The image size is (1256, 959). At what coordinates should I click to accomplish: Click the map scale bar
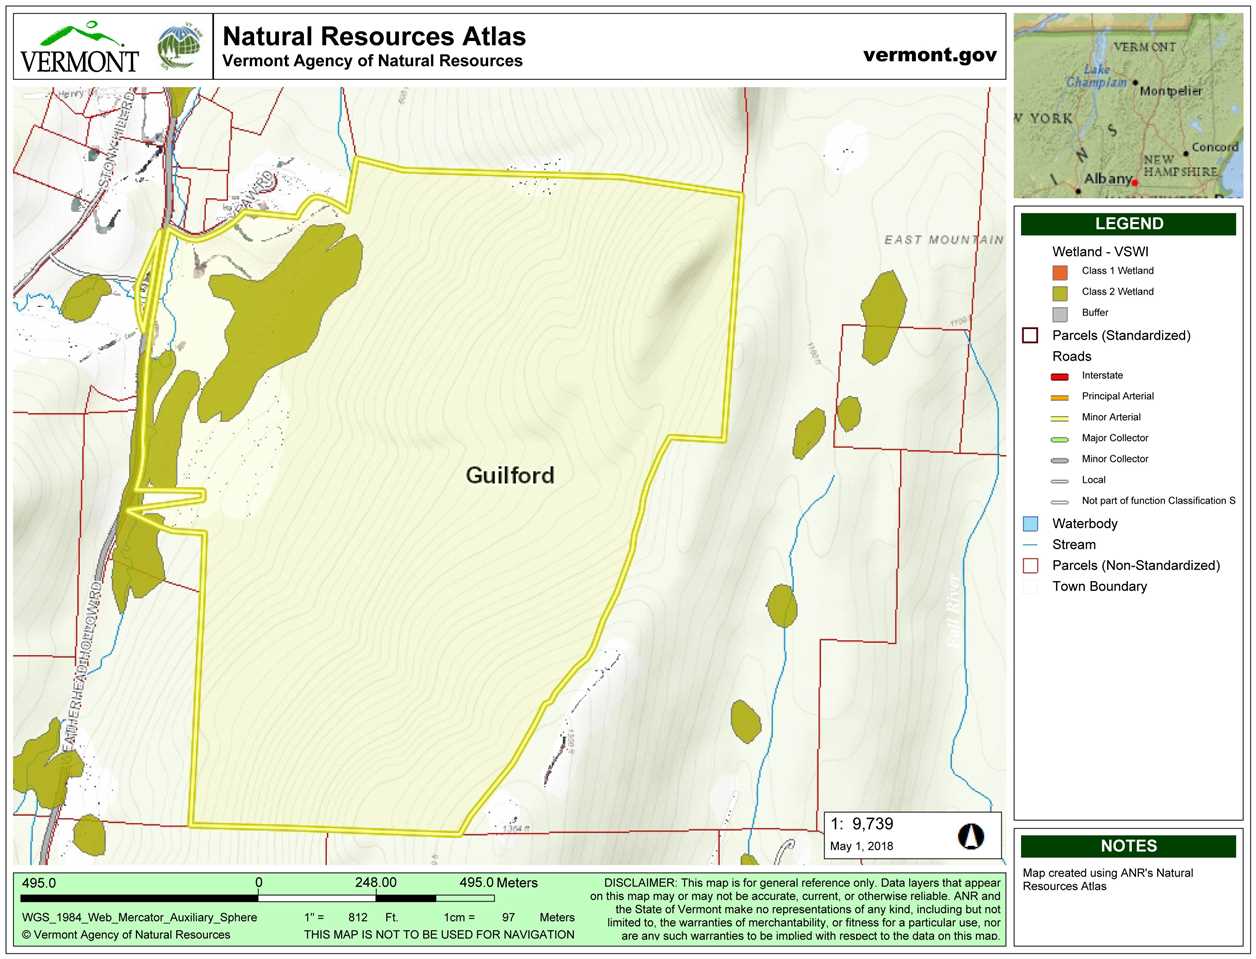coord(257,898)
